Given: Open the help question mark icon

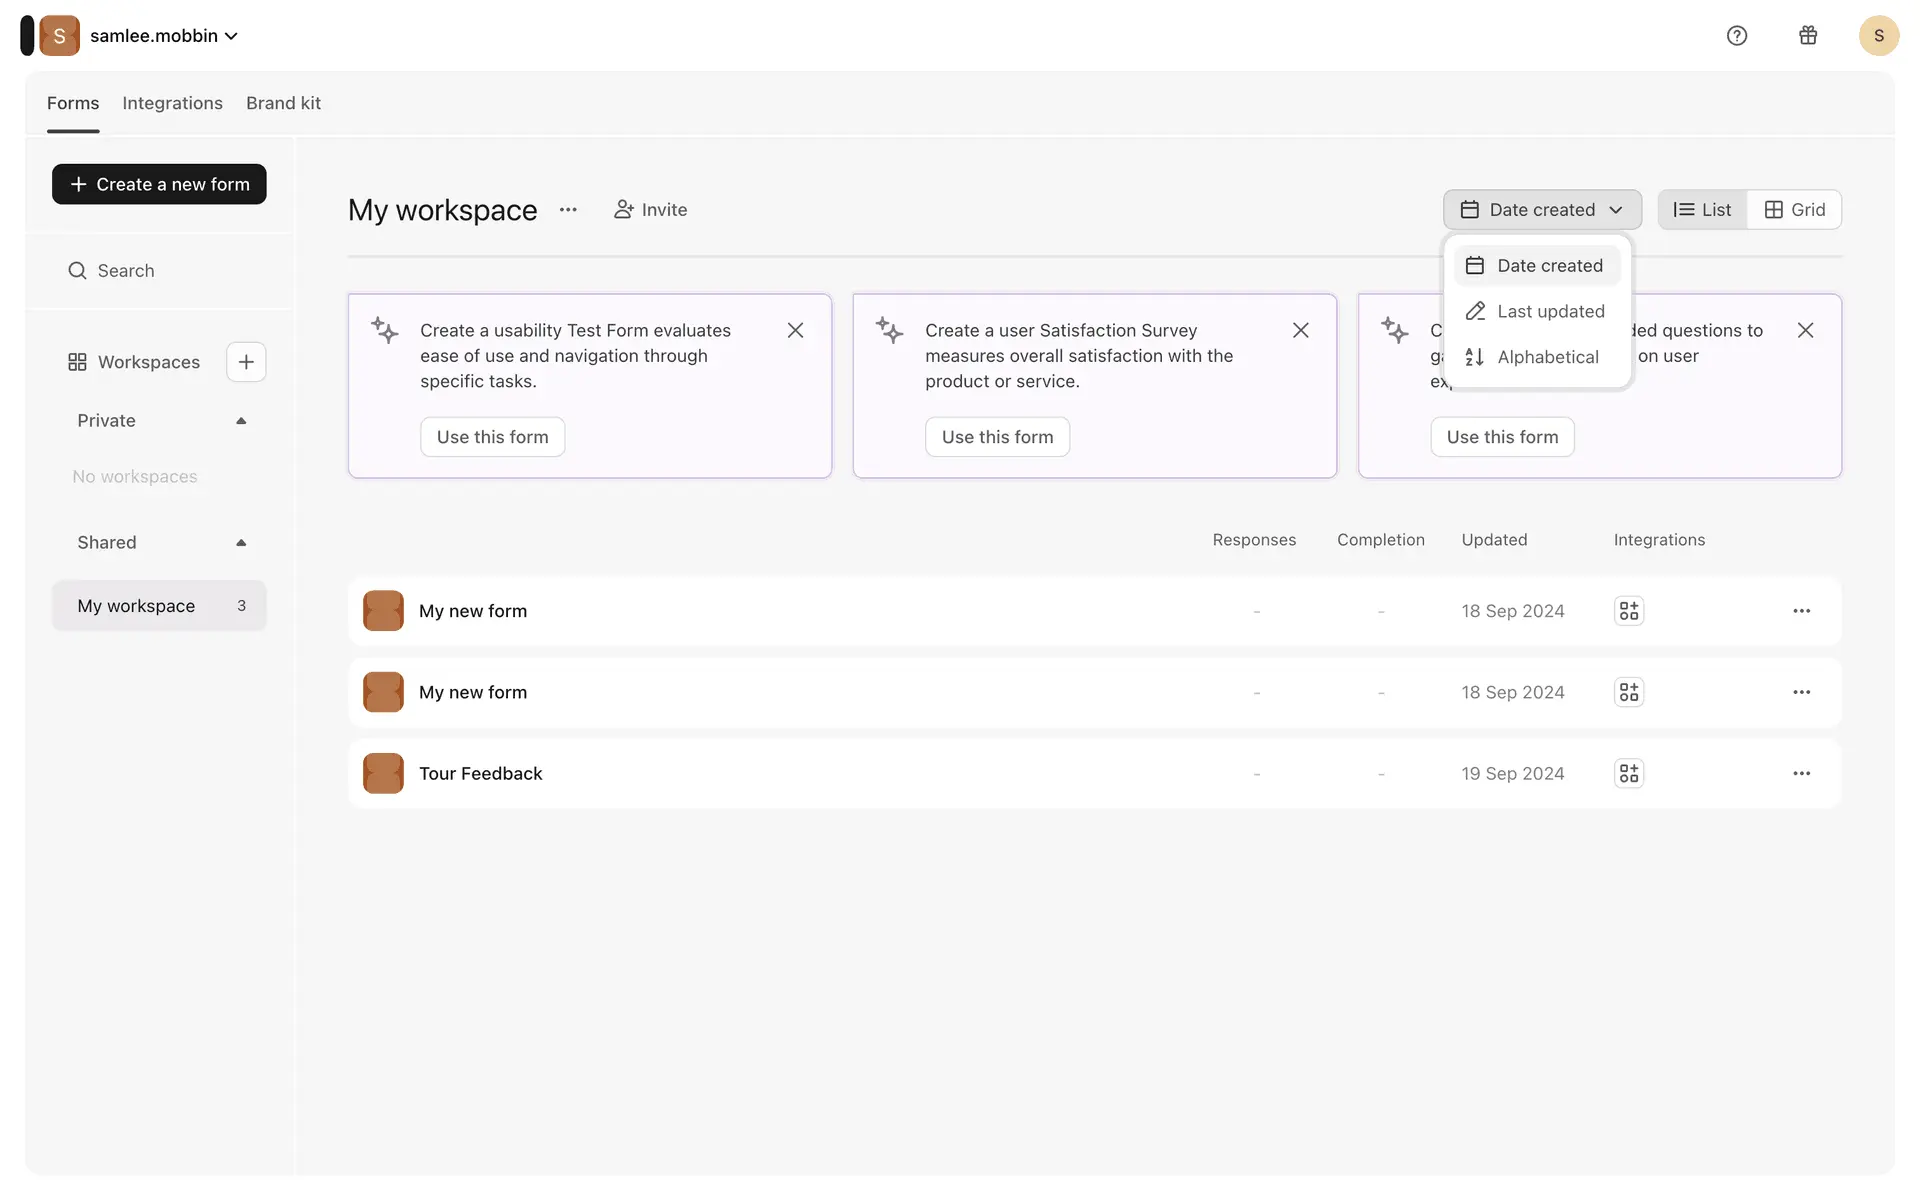Looking at the screenshot, I should (1737, 36).
